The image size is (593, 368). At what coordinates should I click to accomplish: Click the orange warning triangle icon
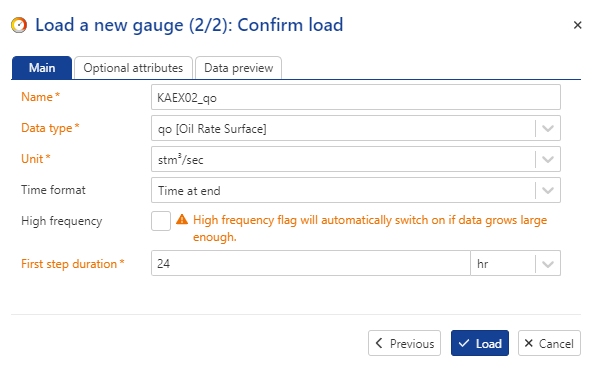pyautogui.click(x=182, y=219)
